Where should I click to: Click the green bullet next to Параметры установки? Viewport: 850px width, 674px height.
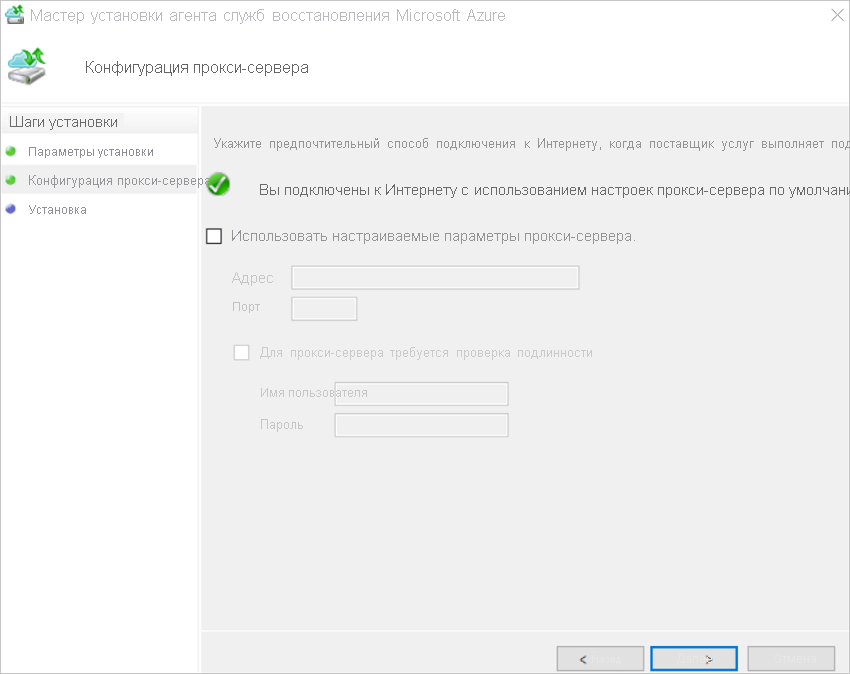(10, 151)
